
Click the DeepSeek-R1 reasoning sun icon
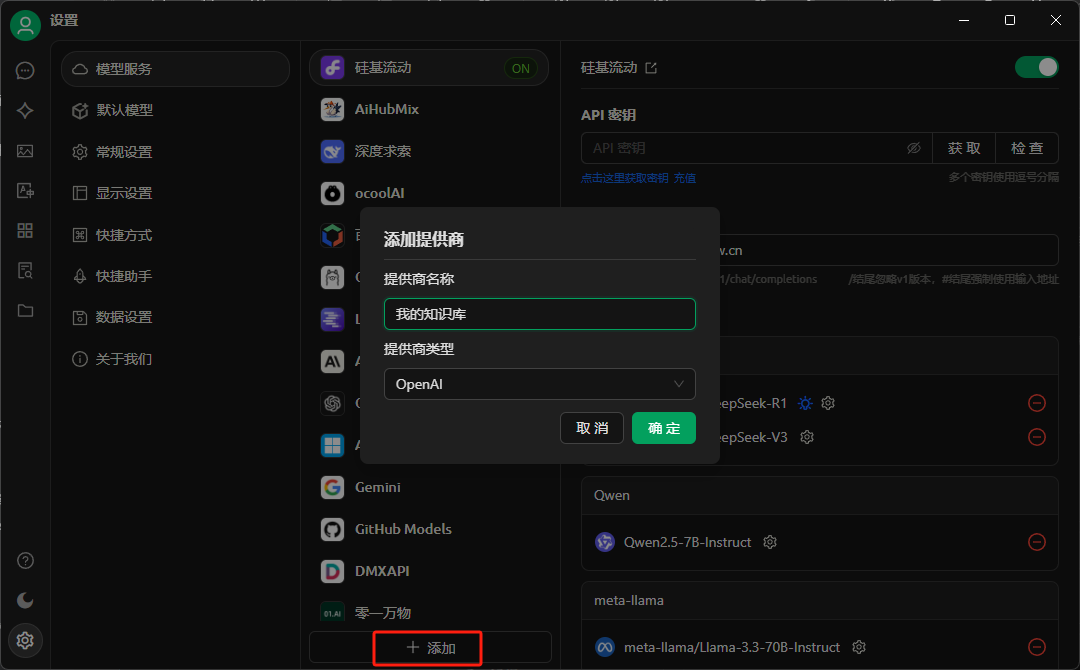(805, 403)
